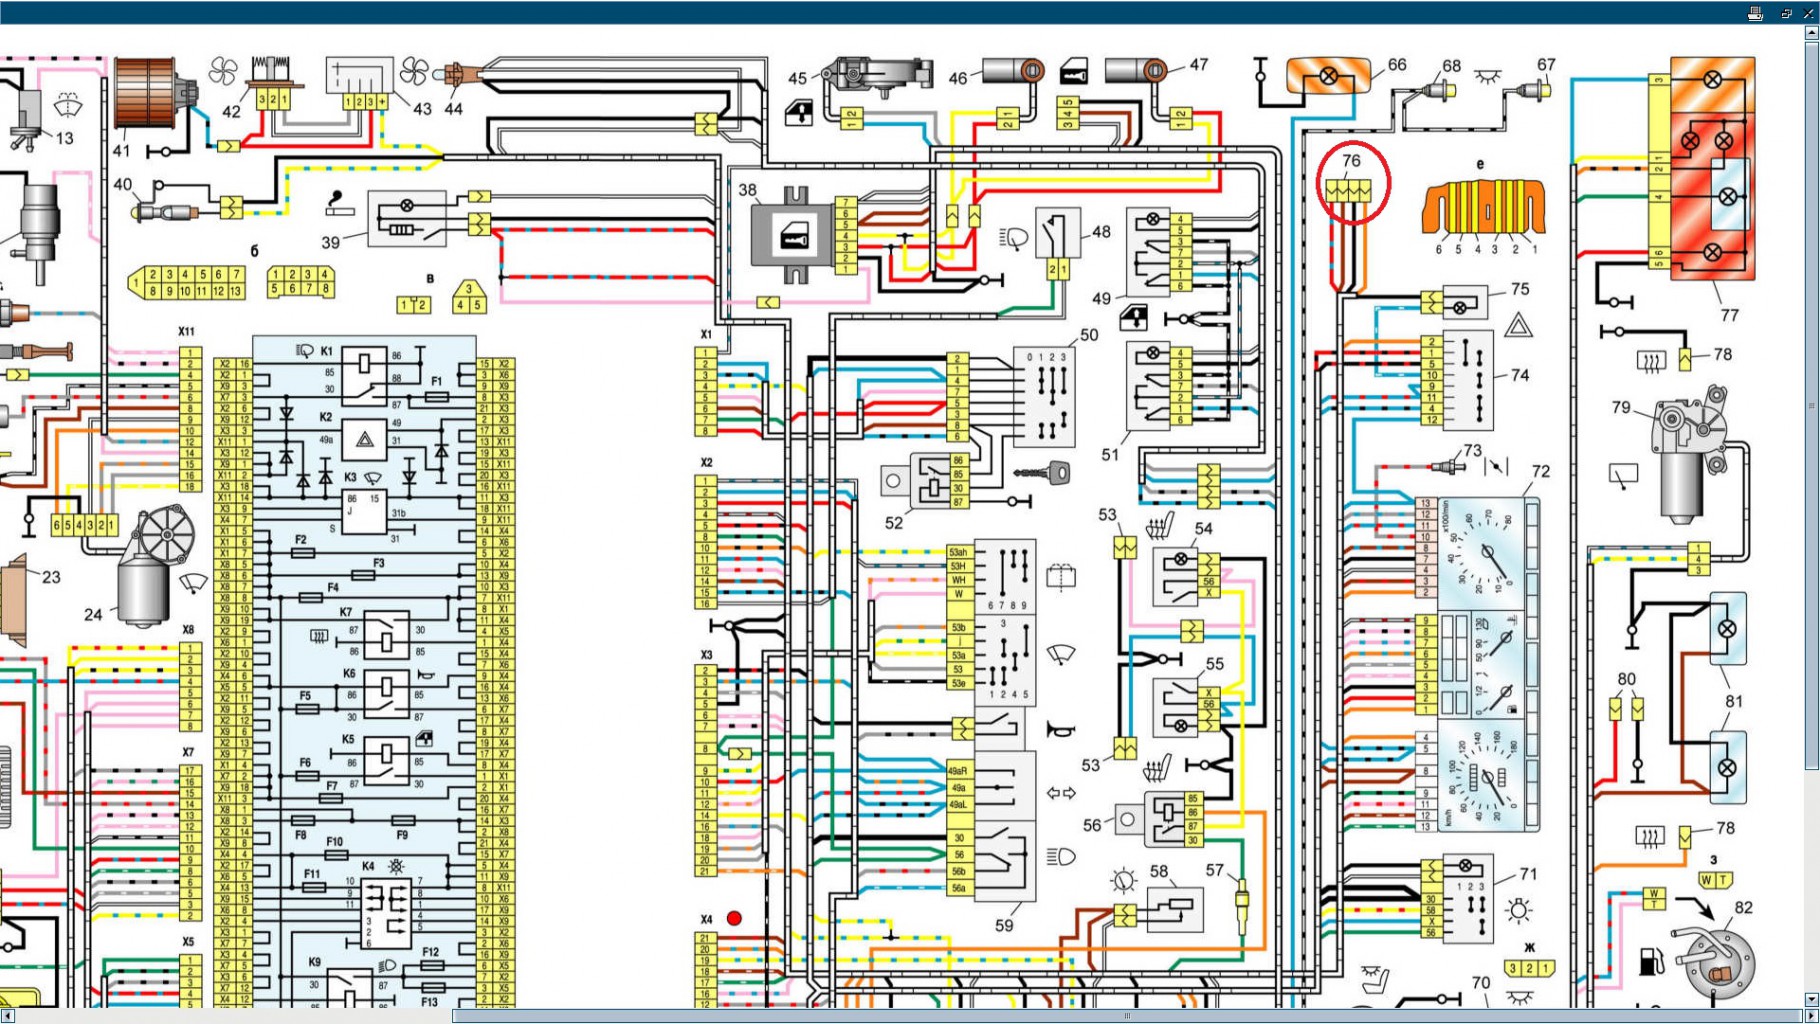The width and height of the screenshot is (1820, 1024).
Task: Click the X8 connector label
Action: pyautogui.click(x=188, y=630)
